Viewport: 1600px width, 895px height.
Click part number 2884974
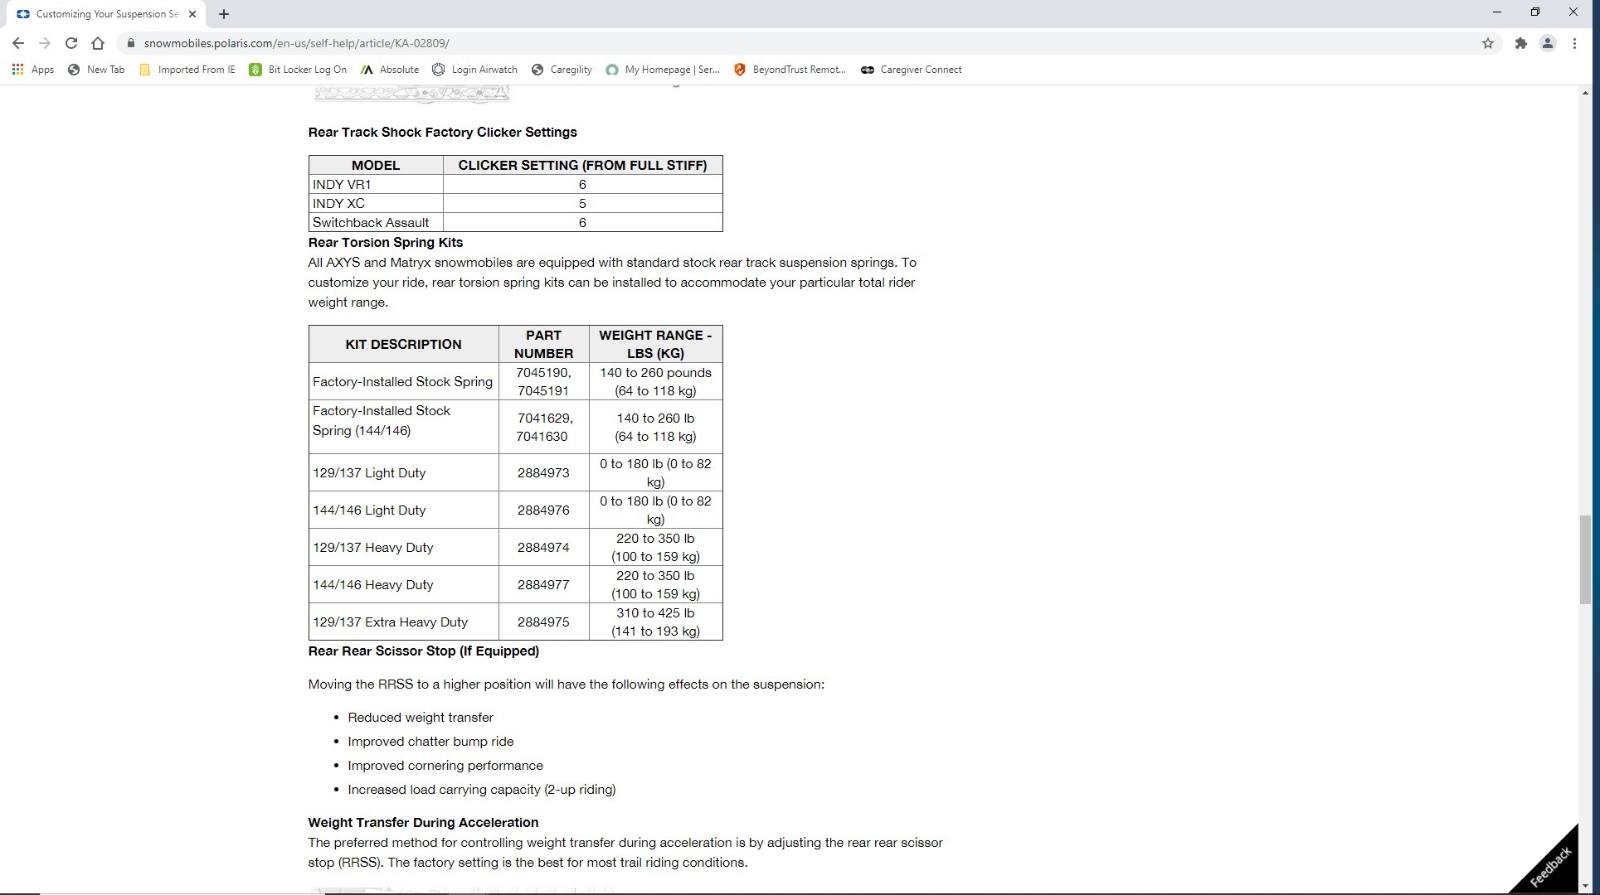[x=544, y=548]
